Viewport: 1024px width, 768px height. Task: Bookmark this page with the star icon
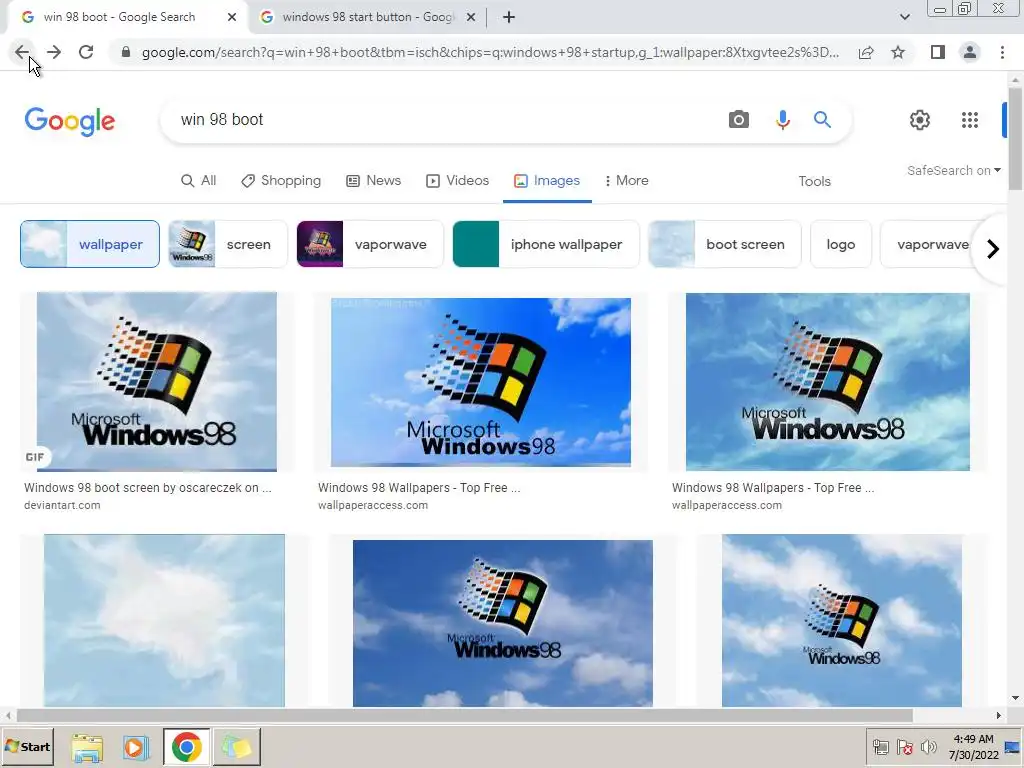(898, 52)
